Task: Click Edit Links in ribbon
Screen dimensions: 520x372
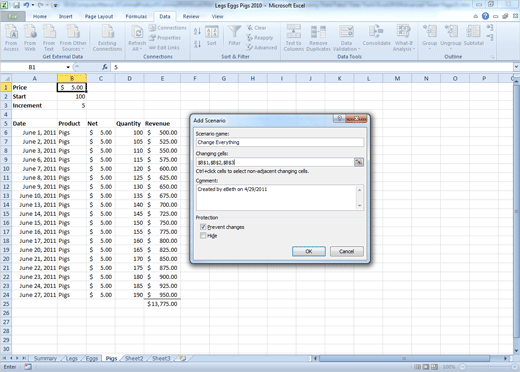Action: [x=164, y=48]
